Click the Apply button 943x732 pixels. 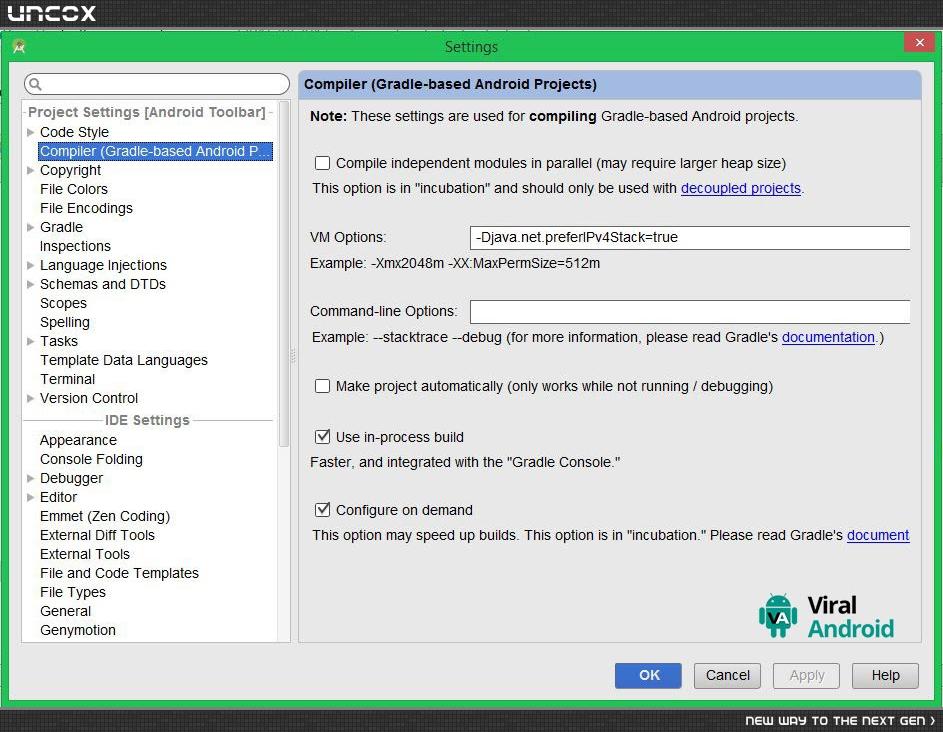(806, 675)
